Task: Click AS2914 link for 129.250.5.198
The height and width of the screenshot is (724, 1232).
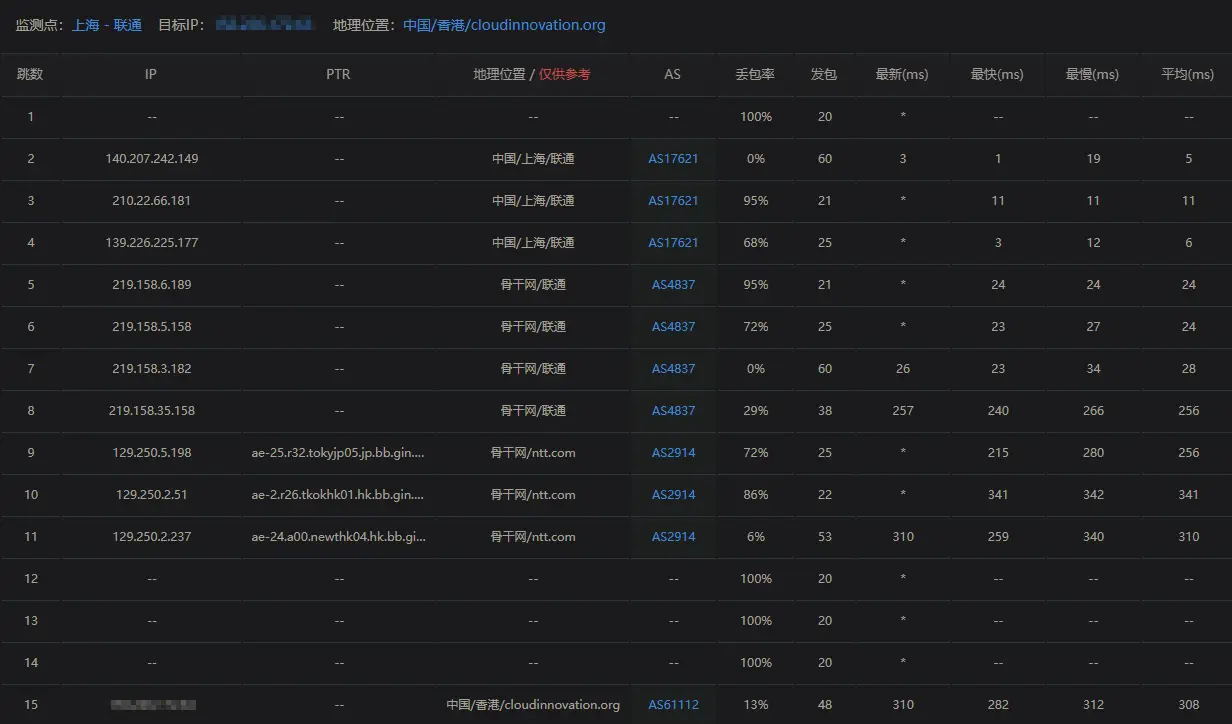Action: point(673,453)
